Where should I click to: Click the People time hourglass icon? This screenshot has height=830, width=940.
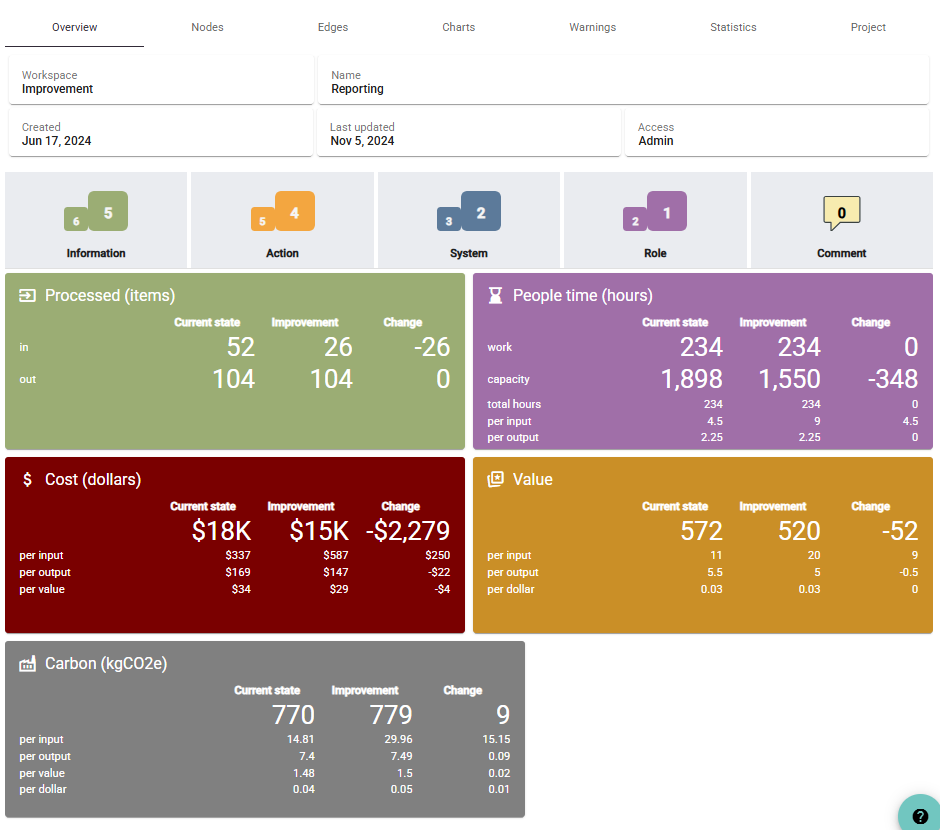click(x=495, y=295)
